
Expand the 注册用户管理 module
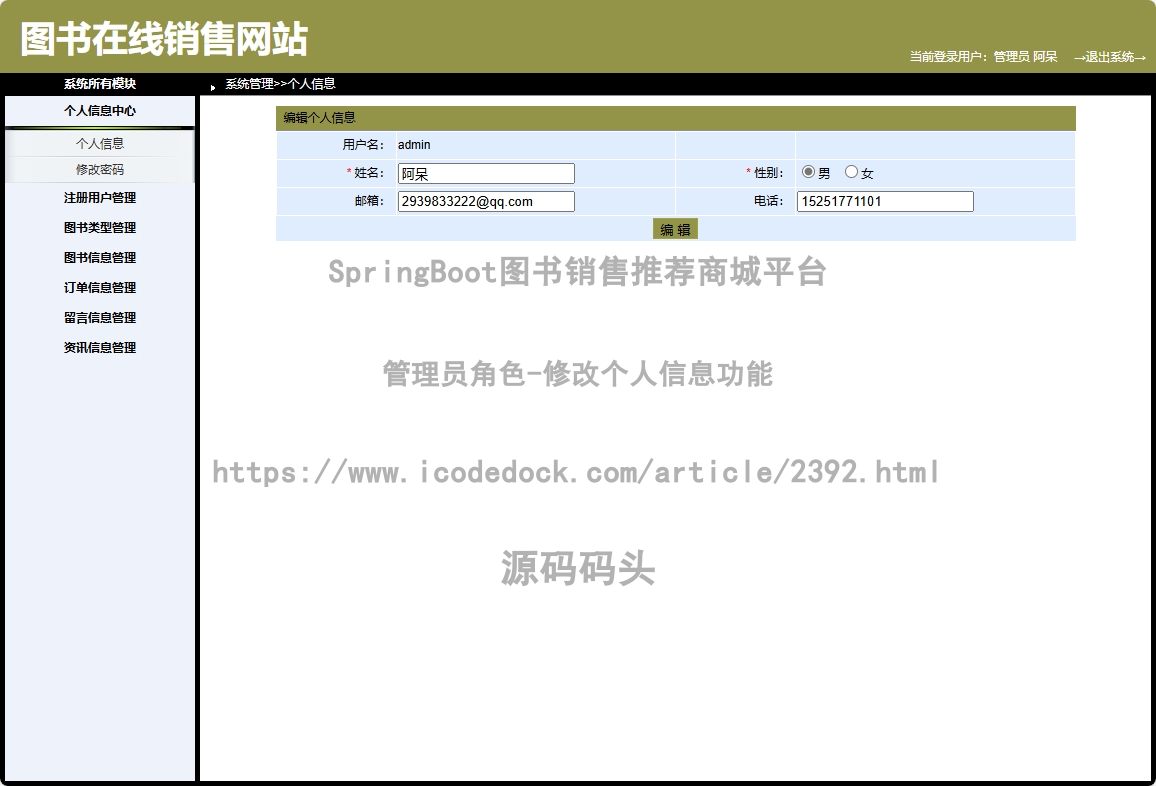click(x=100, y=198)
